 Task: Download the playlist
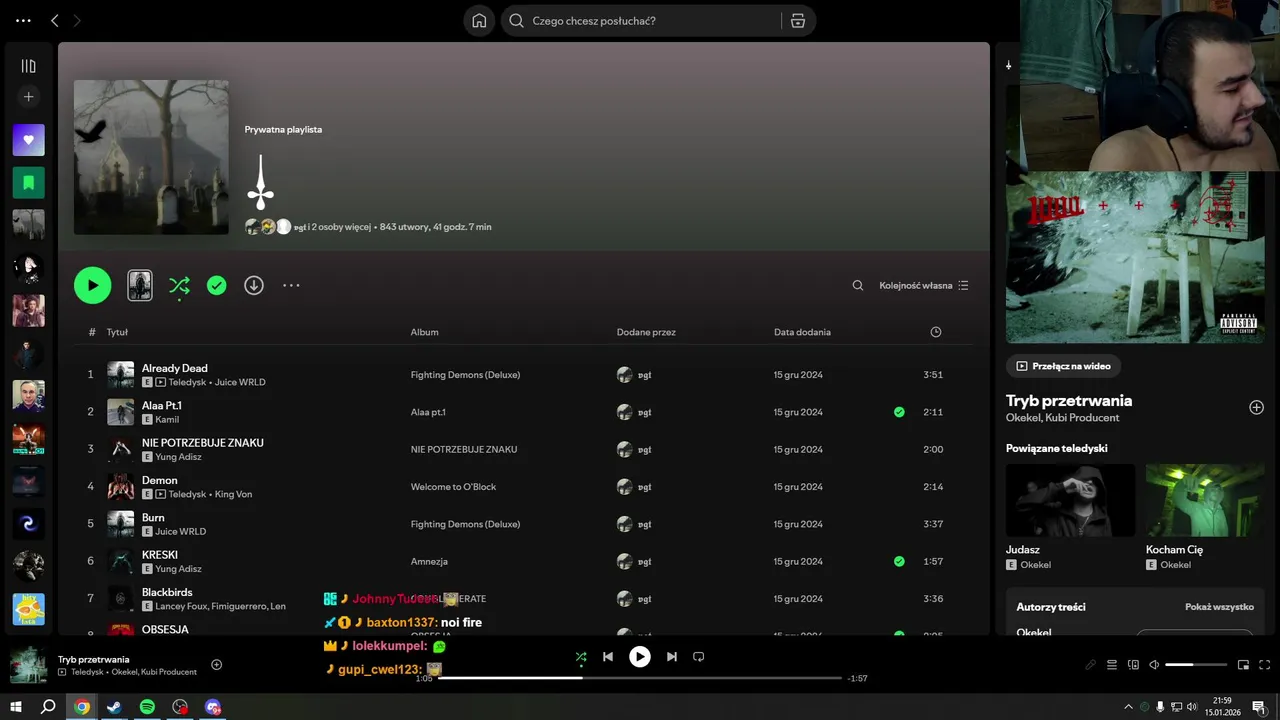[254, 285]
